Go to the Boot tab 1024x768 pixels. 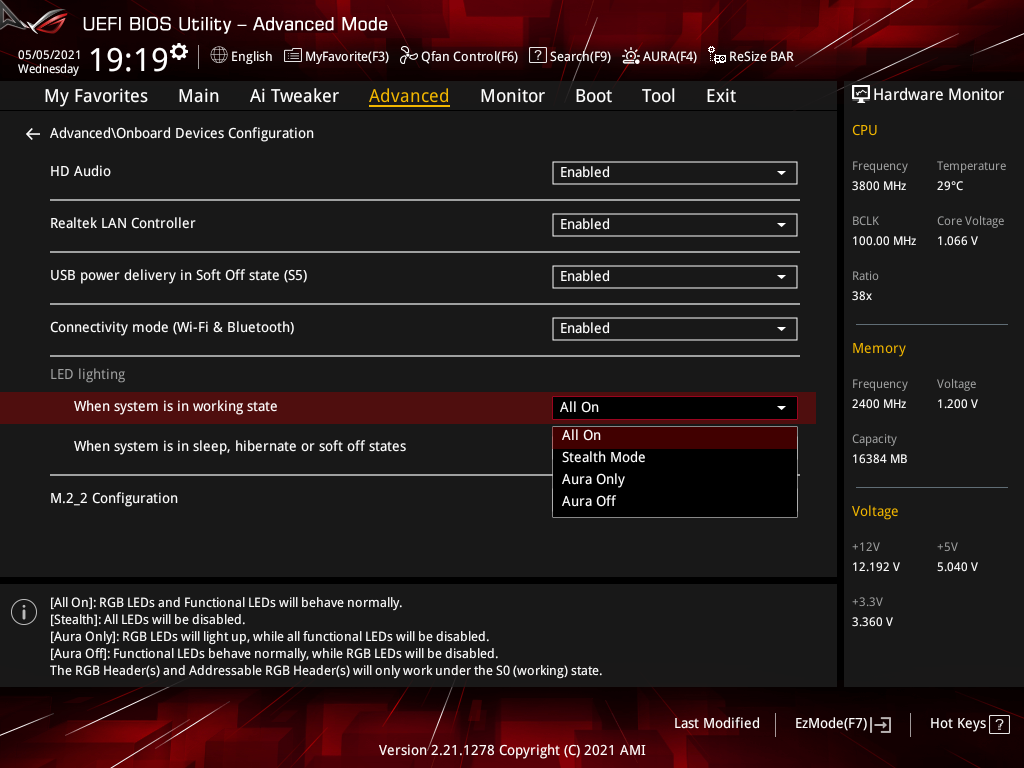(593, 96)
